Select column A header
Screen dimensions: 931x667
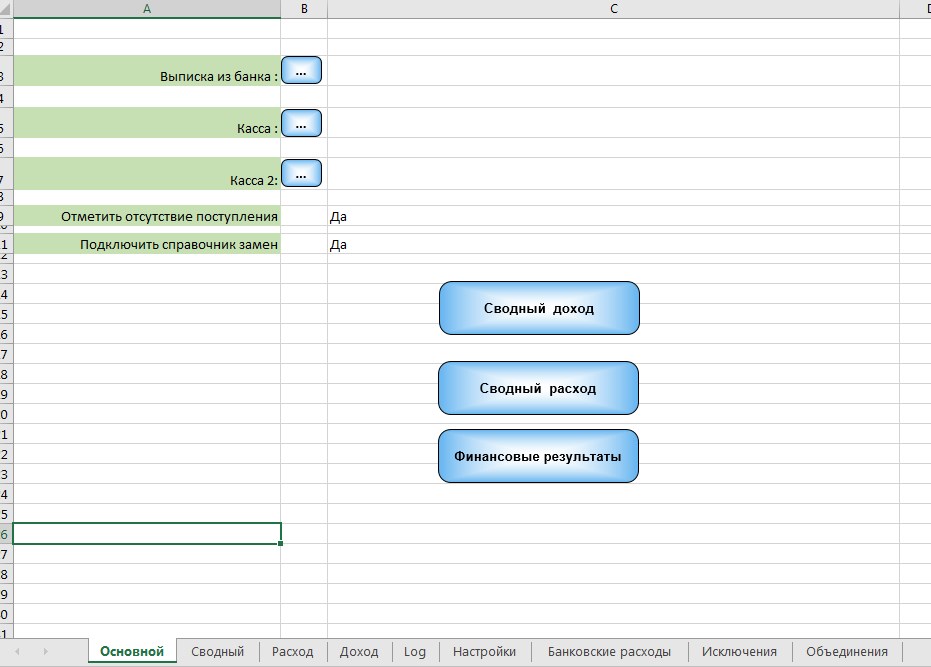(147, 9)
